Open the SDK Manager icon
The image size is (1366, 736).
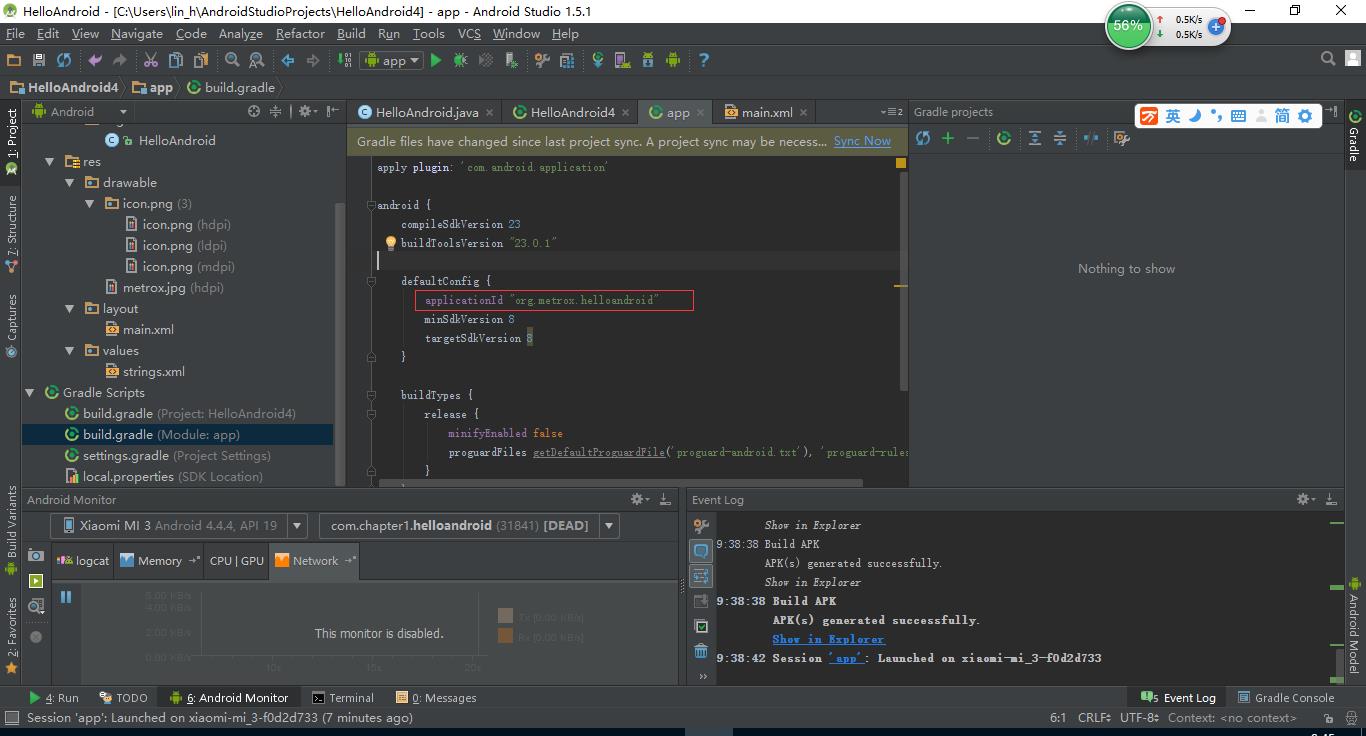tap(648, 60)
